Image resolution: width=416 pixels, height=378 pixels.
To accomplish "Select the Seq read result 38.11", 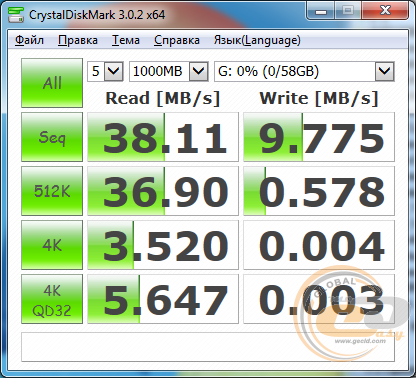I will (163, 137).
